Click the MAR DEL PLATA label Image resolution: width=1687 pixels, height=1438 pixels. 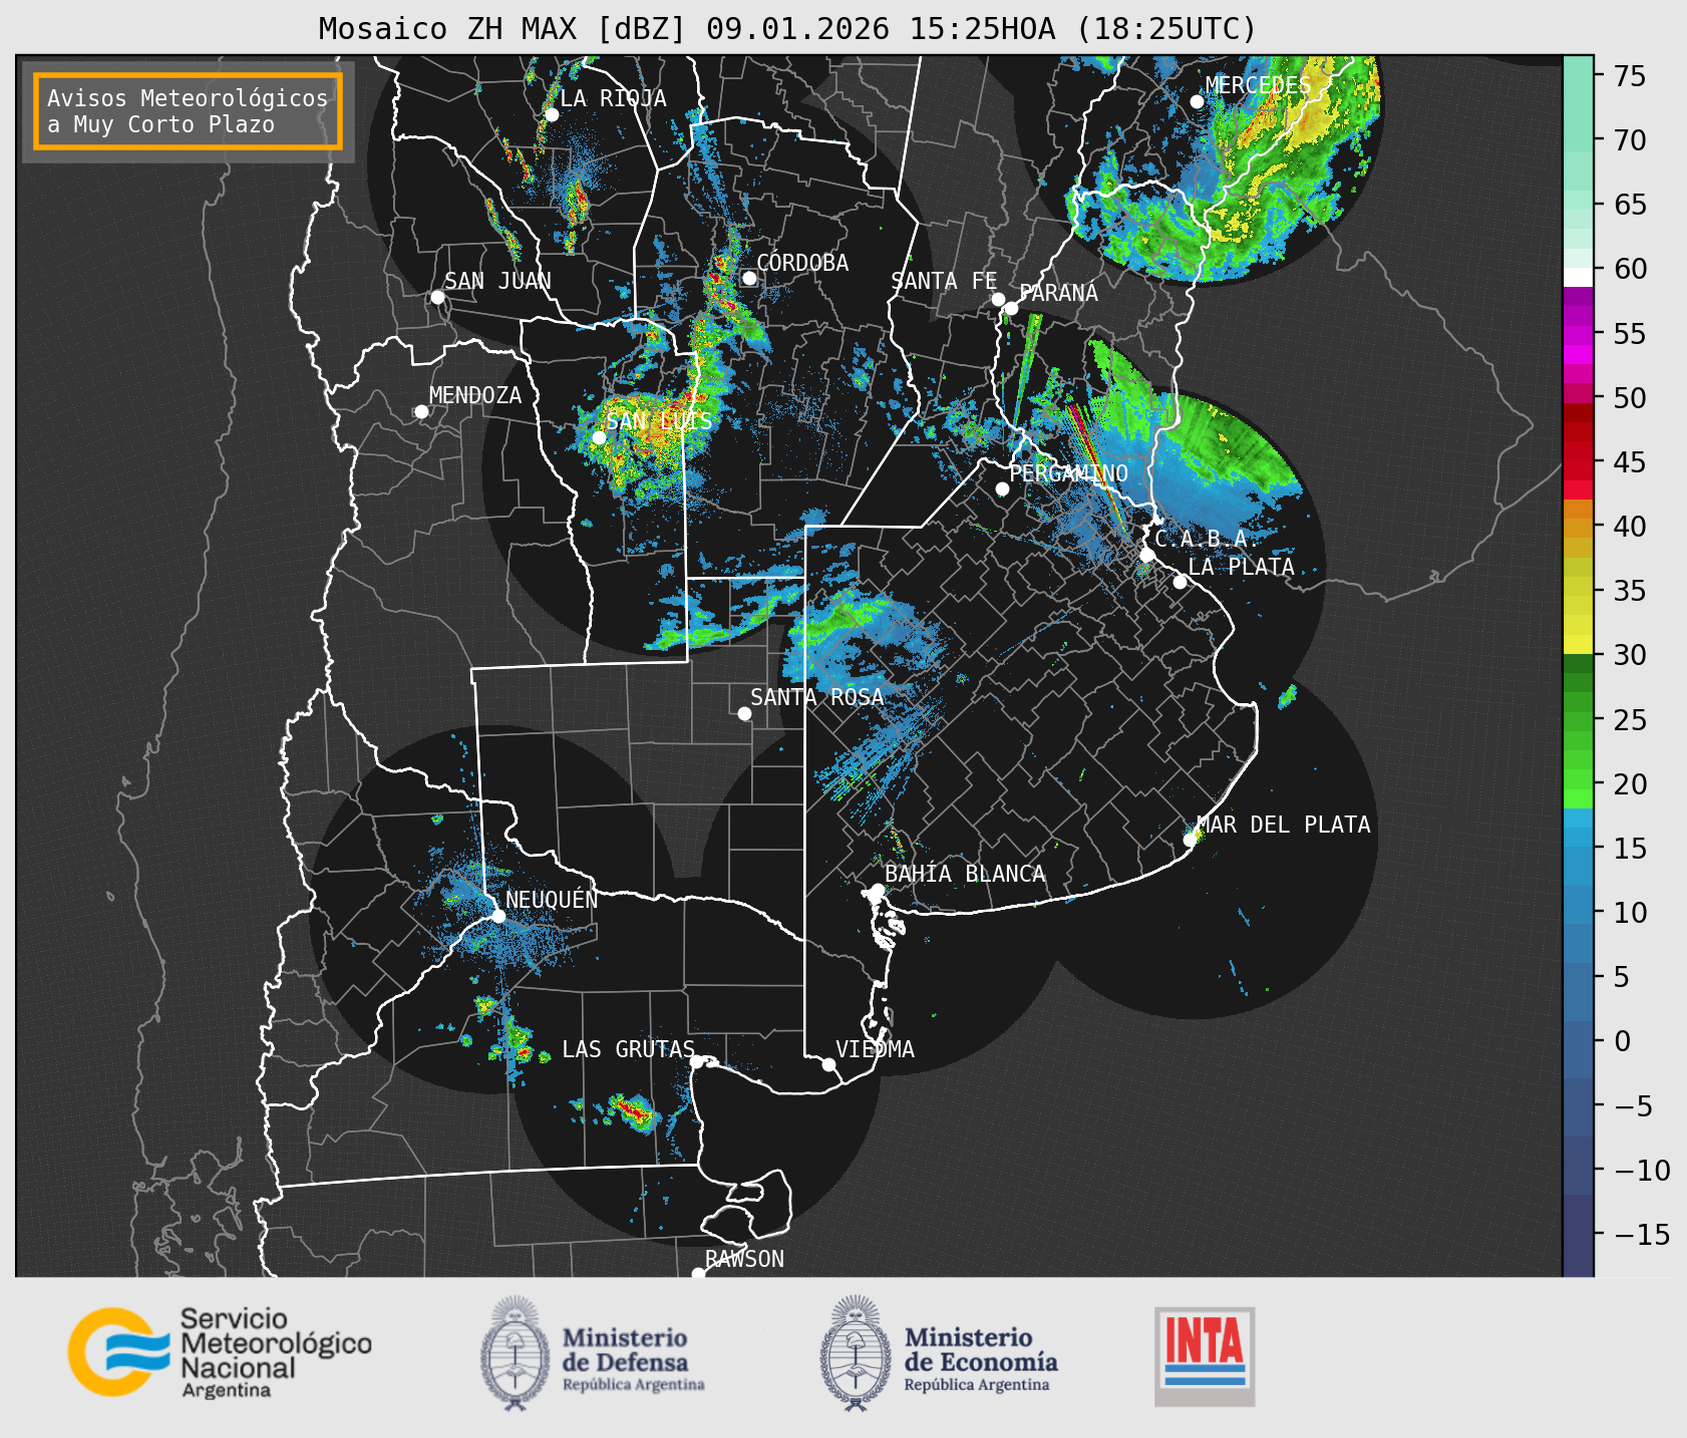[1284, 825]
